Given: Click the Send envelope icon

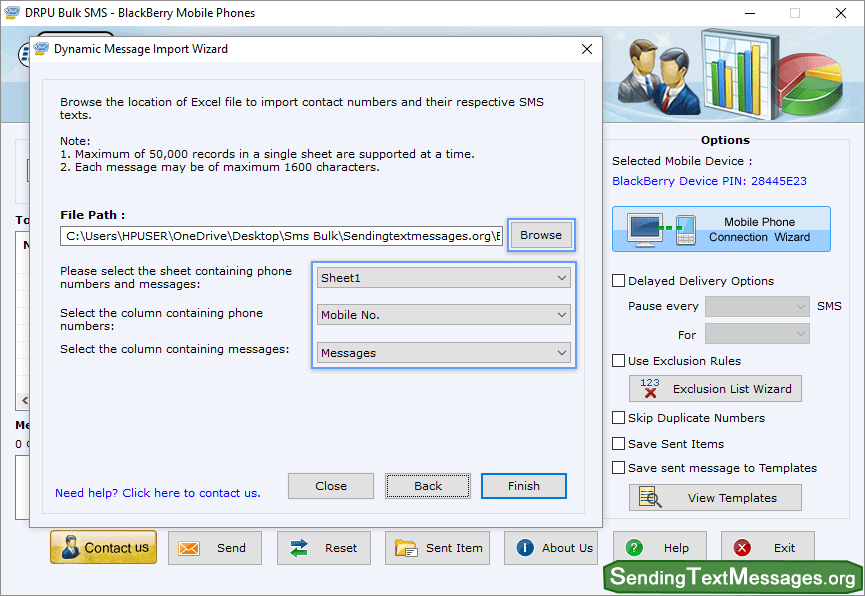Looking at the screenshot, I should (189, 548).
